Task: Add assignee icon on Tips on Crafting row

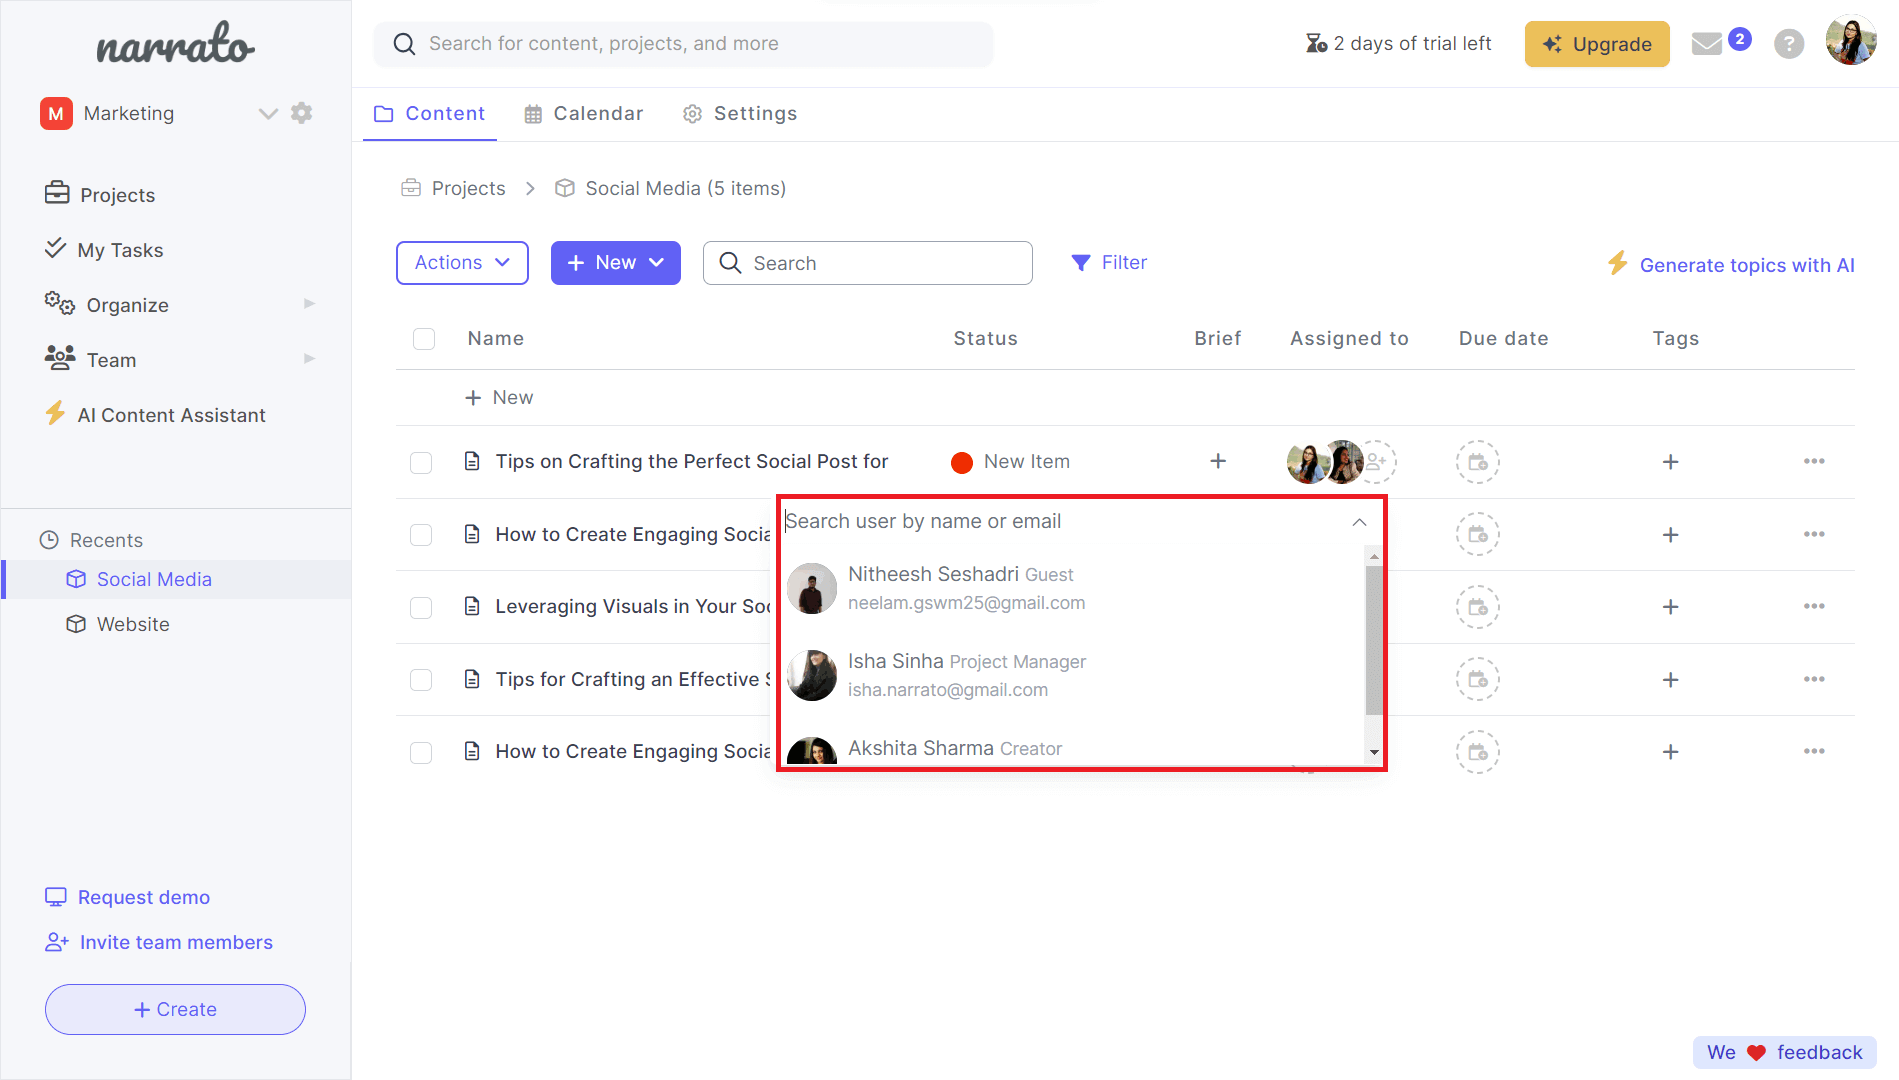Action: coord(1378,462)
